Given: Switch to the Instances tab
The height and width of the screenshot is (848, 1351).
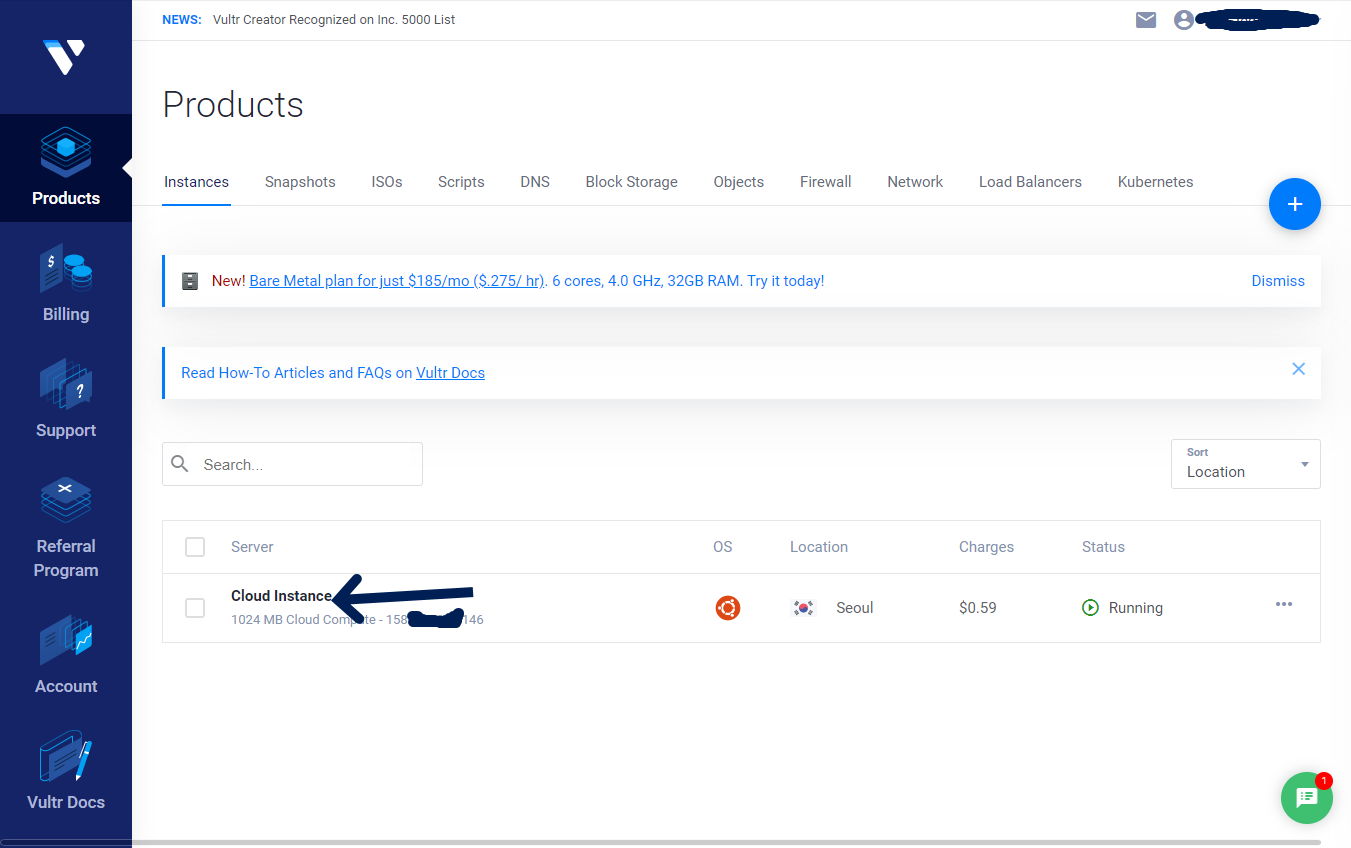Looking at the screenshot, I should tap(196, 182).
